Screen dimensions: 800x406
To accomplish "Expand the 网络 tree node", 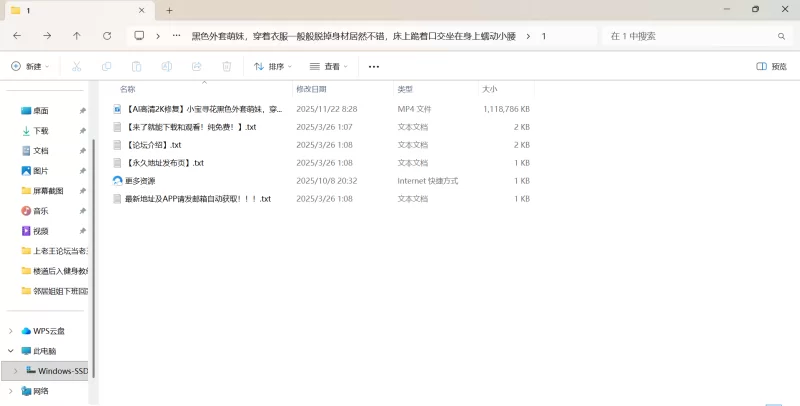I will click(x=11, y=391).
